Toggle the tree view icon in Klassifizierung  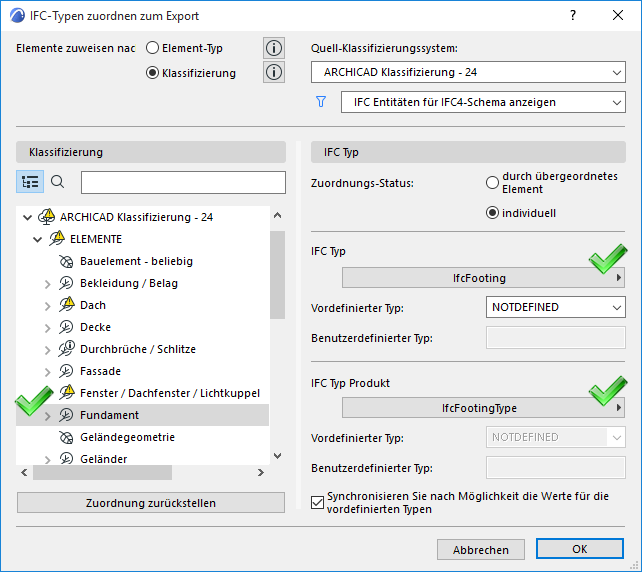click(30, 182)
